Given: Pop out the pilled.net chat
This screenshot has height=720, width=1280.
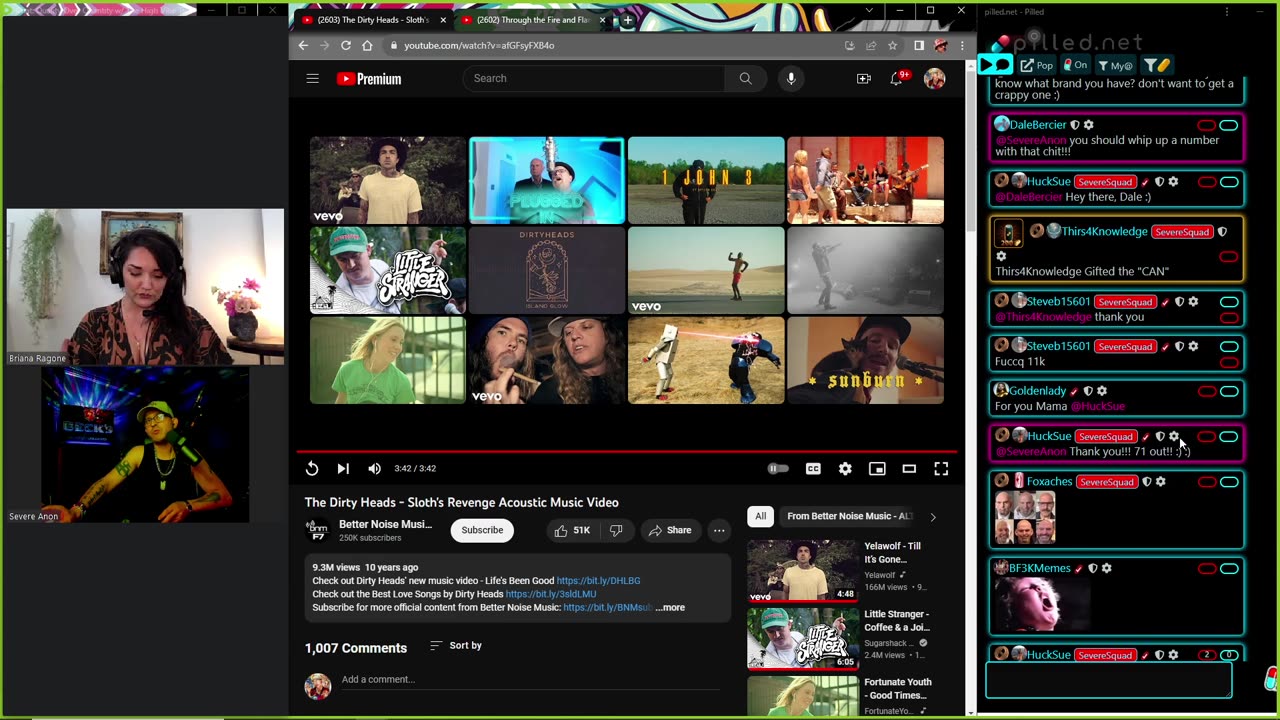Looking at the screenshot, I should click(1036, 65).
